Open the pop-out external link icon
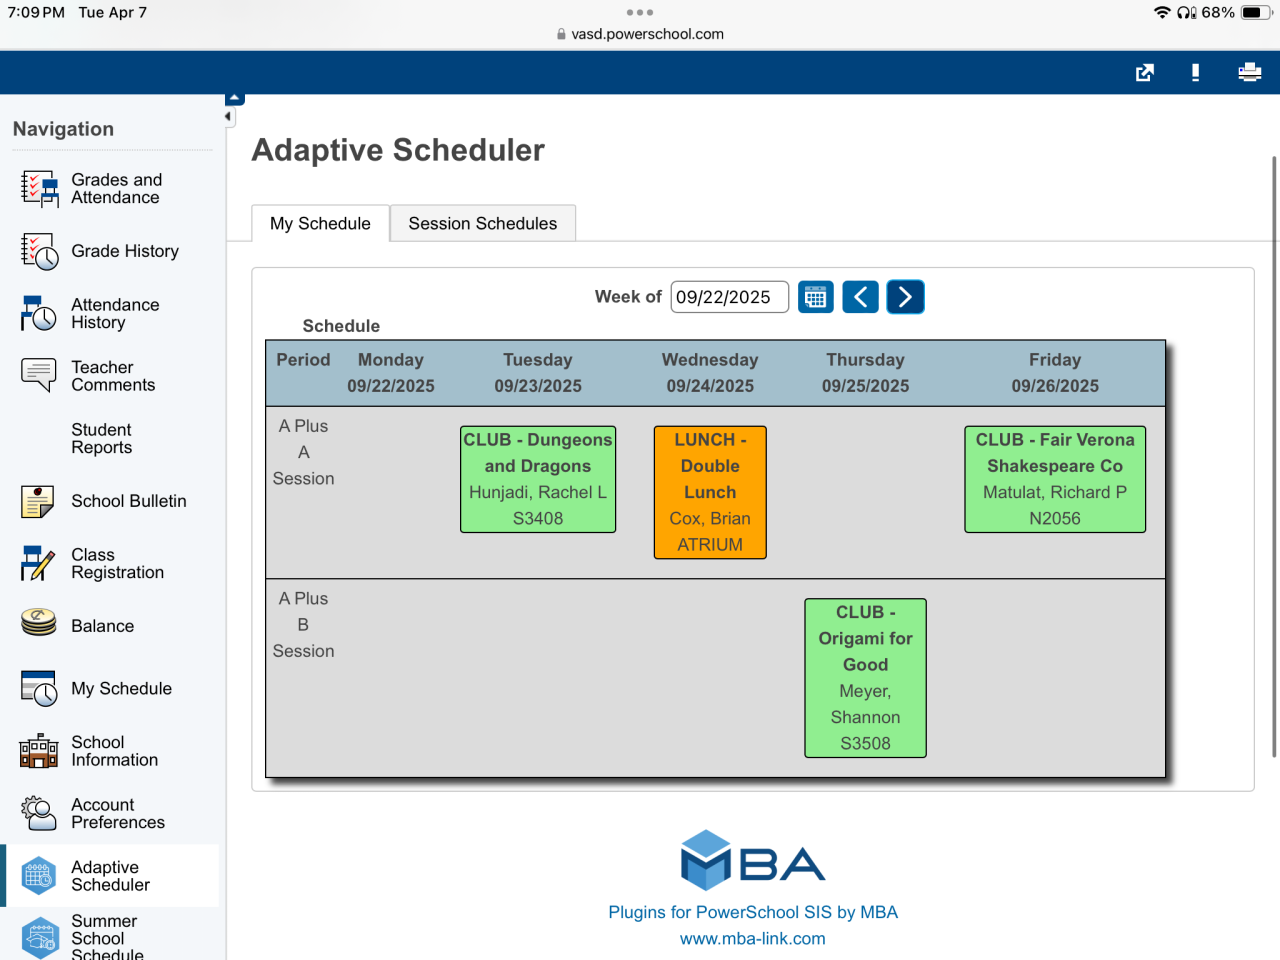The width and height of the screenshot is (1280, 960). 1145,72
